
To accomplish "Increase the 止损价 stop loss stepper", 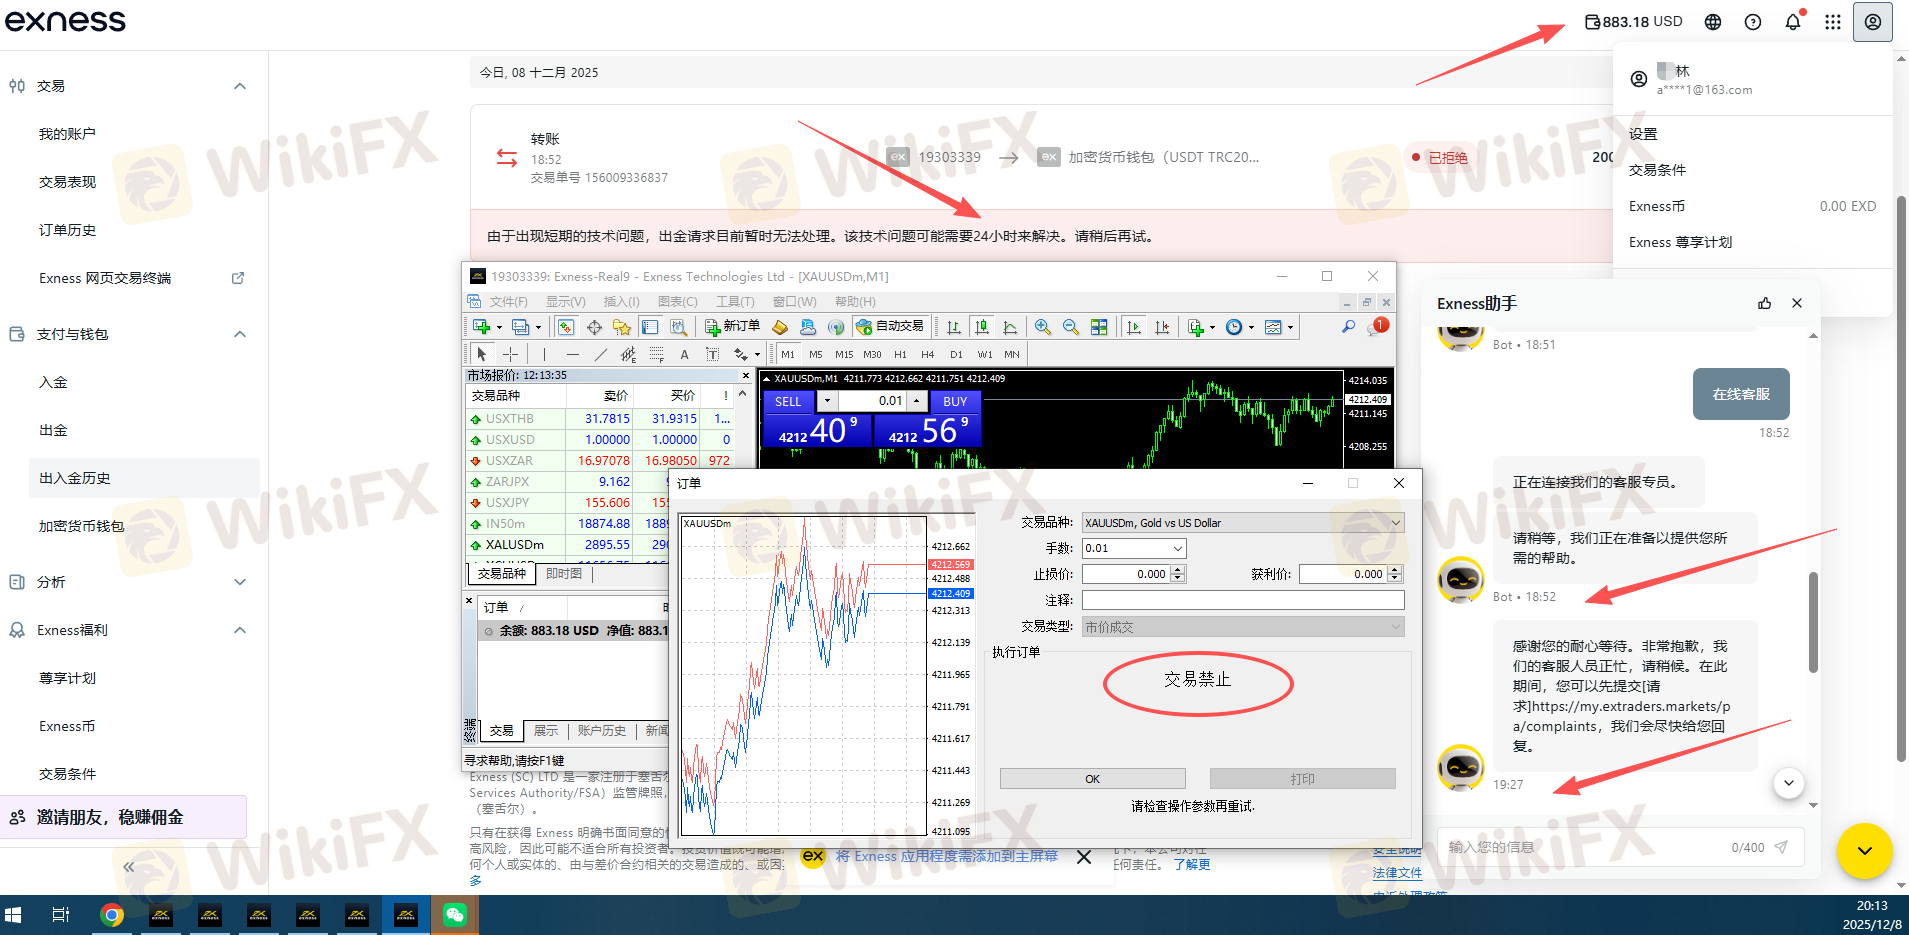I will click(x=1178, y=570).
